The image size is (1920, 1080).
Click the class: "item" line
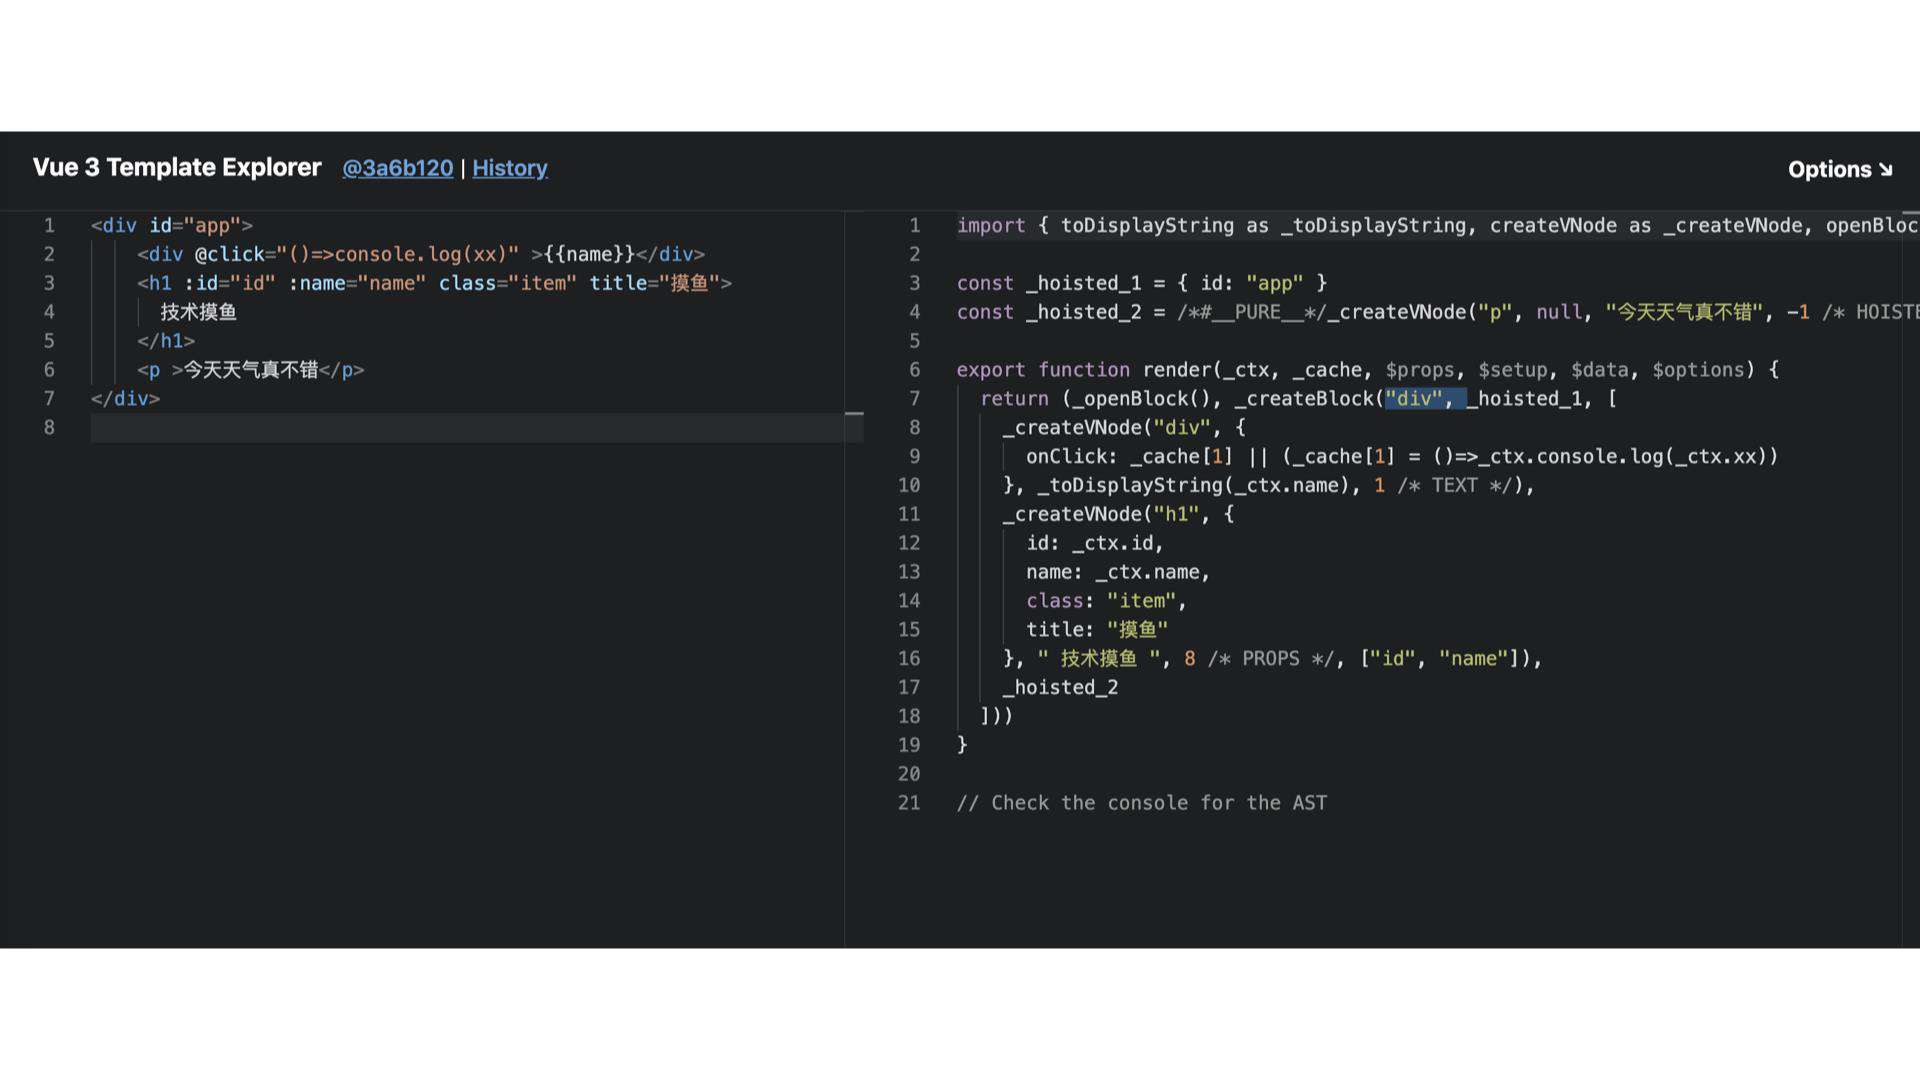pyautogui.click(x=1106, y=601)
